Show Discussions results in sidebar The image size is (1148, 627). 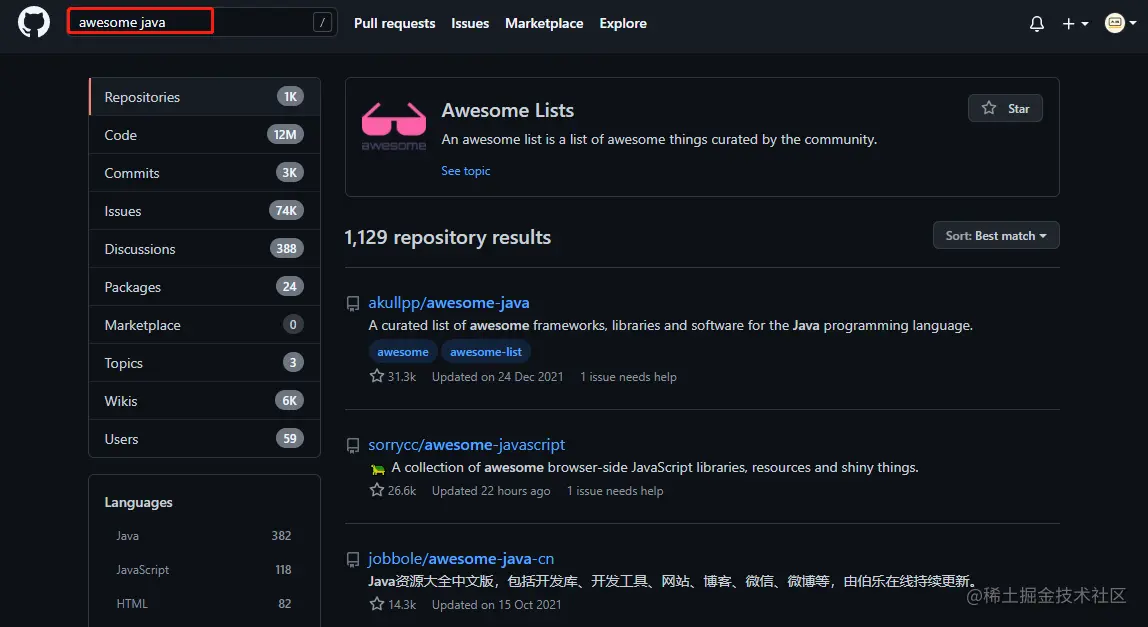[204, 249]
